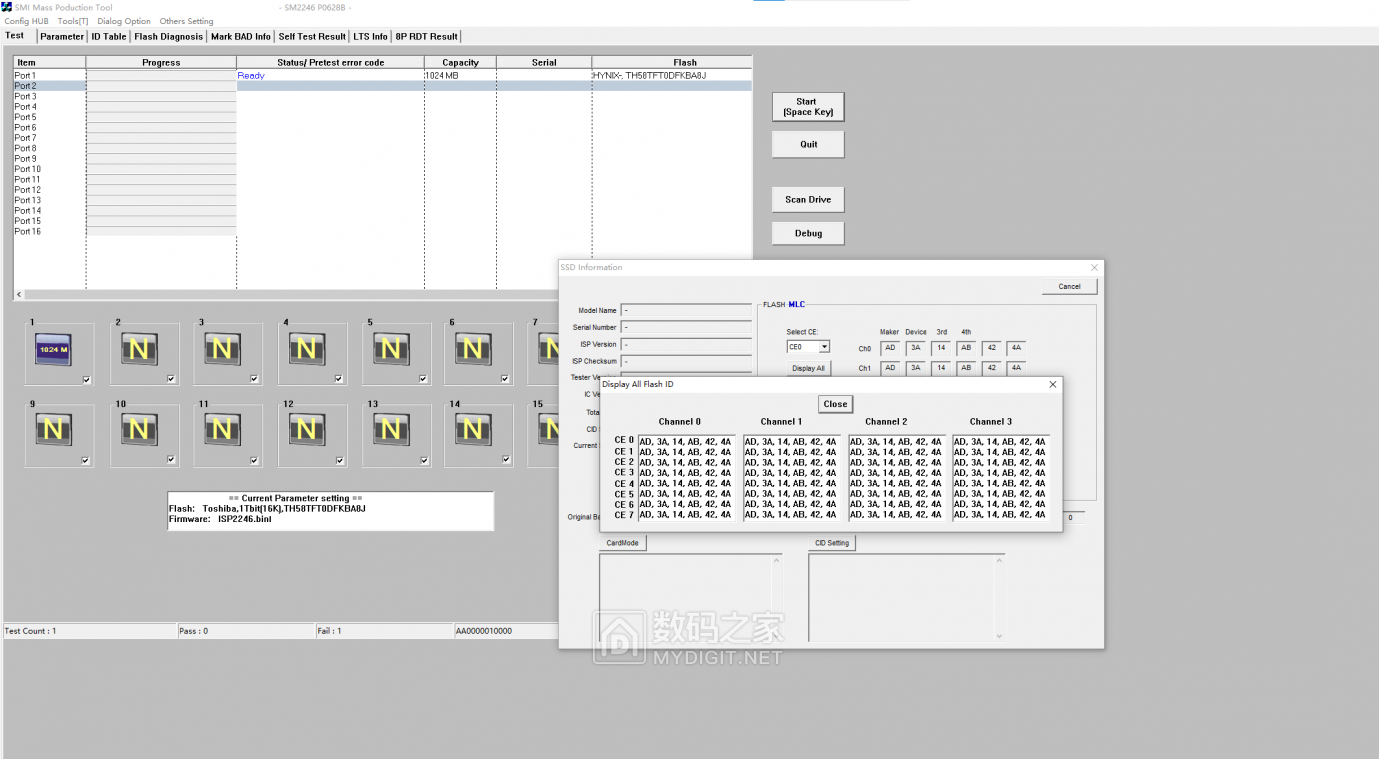Open the Config HUB menu
Screen dimensions: 1379x759
point(26,21)
